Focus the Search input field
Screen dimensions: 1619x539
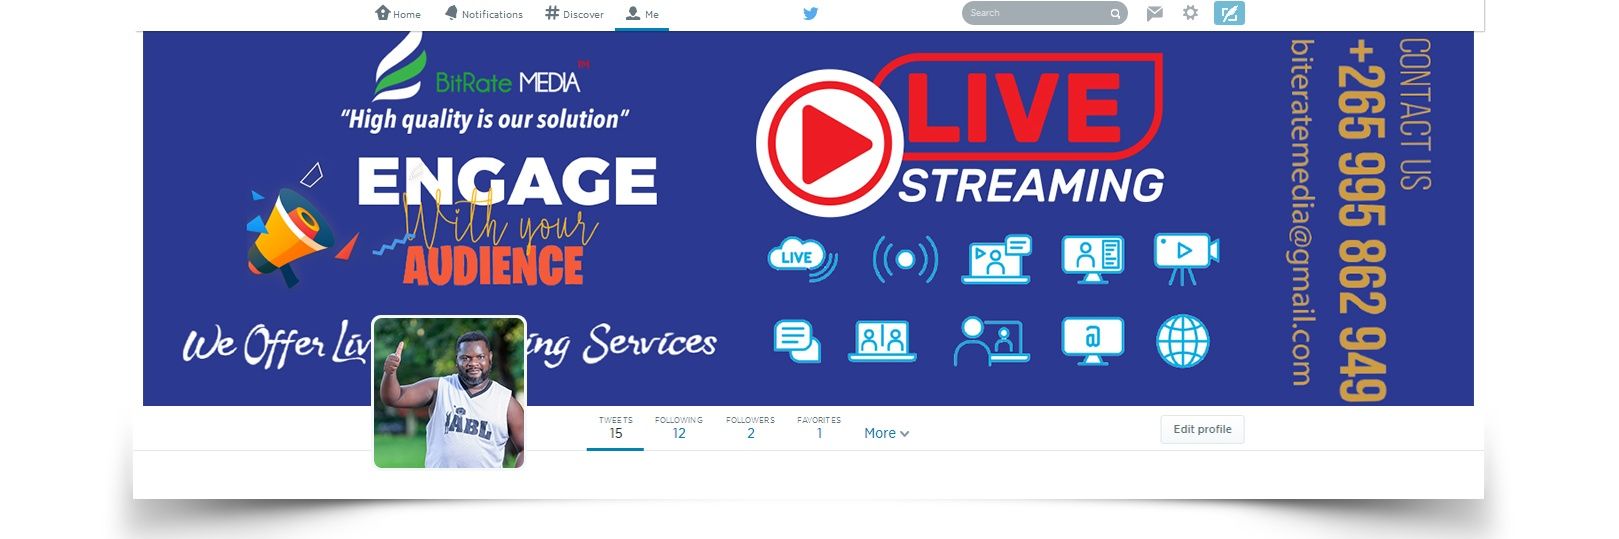pos(1044,13)
